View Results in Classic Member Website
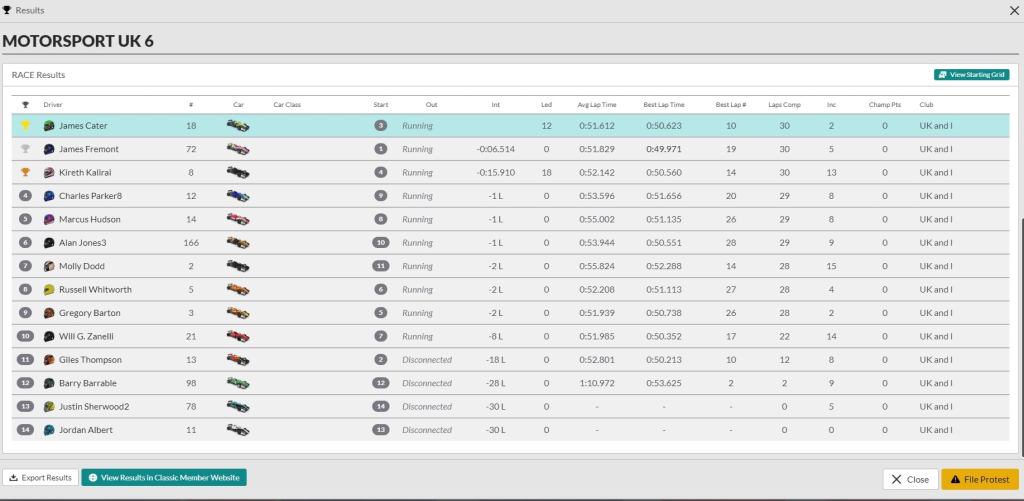The height and width of the screenshot is (501, 1024). pos(163,478)
